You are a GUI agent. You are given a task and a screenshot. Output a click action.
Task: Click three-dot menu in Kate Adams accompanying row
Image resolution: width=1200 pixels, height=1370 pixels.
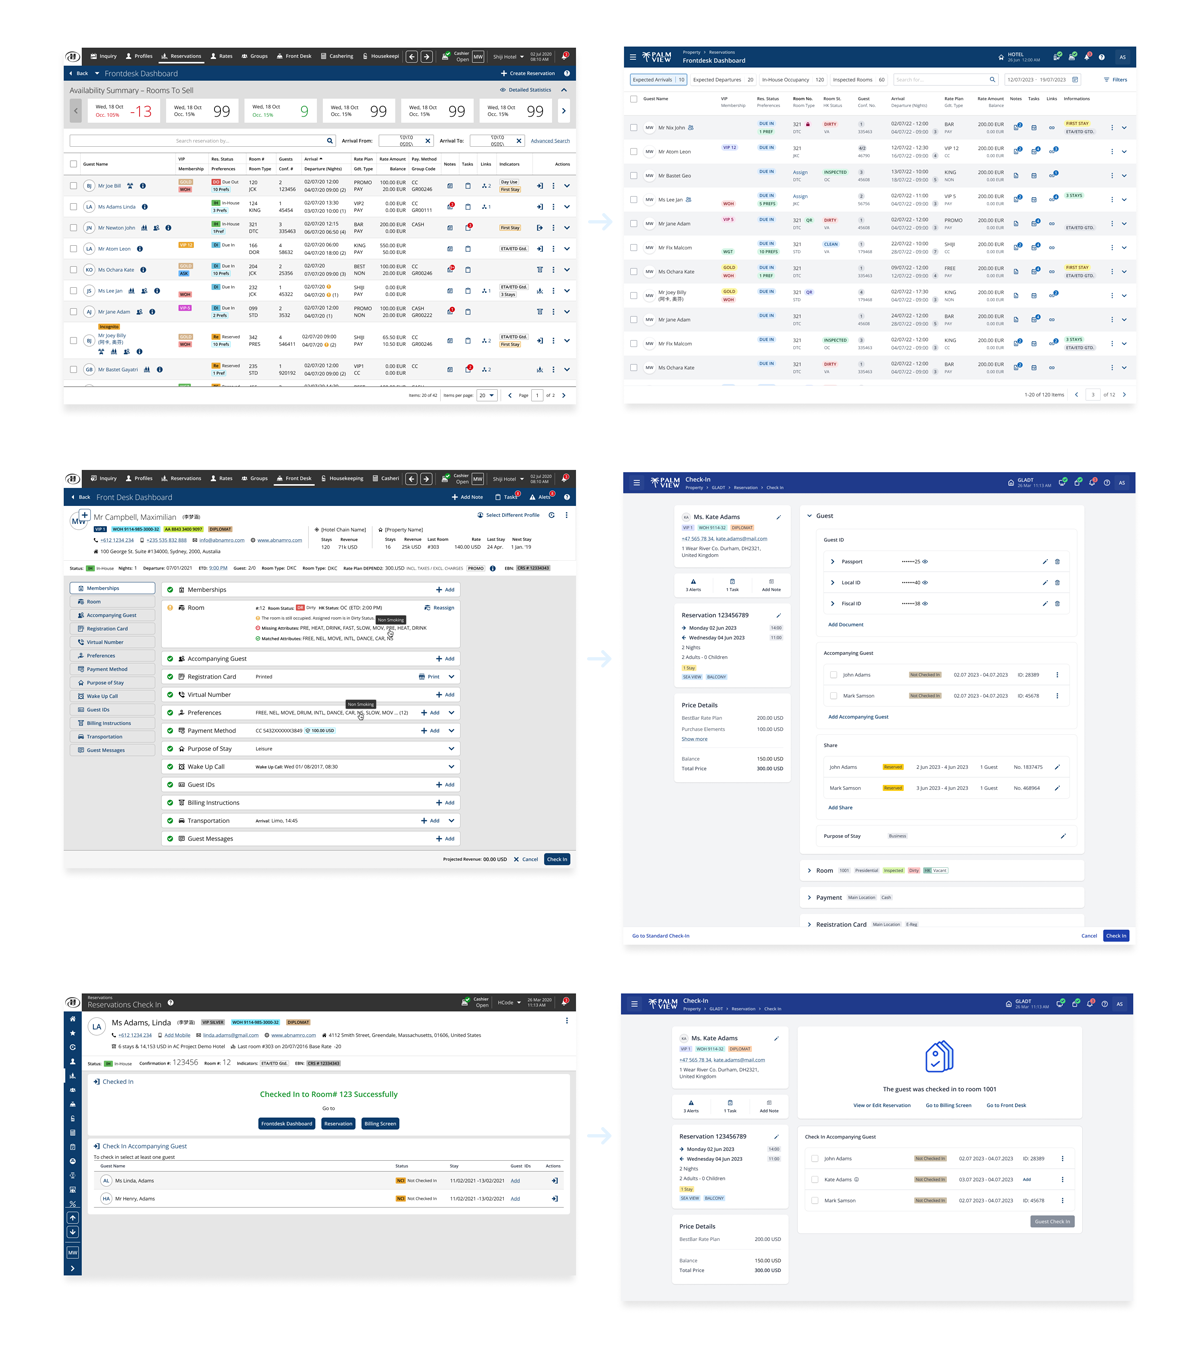[1063, 1179]
